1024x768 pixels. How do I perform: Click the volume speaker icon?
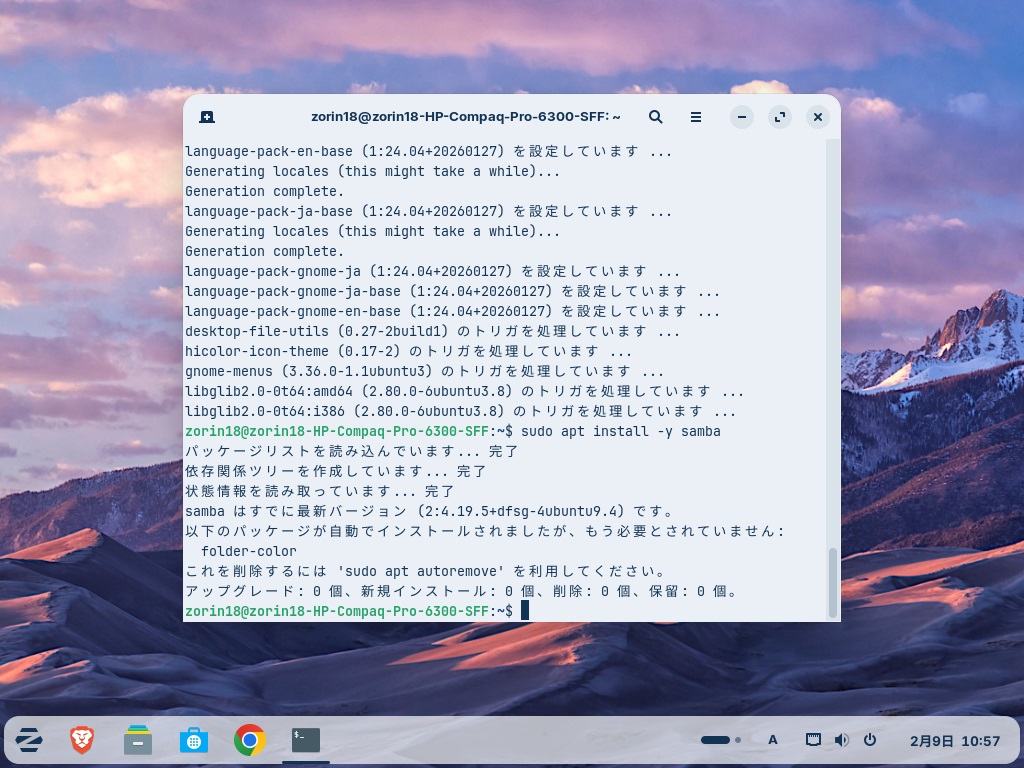click(841, 740)
